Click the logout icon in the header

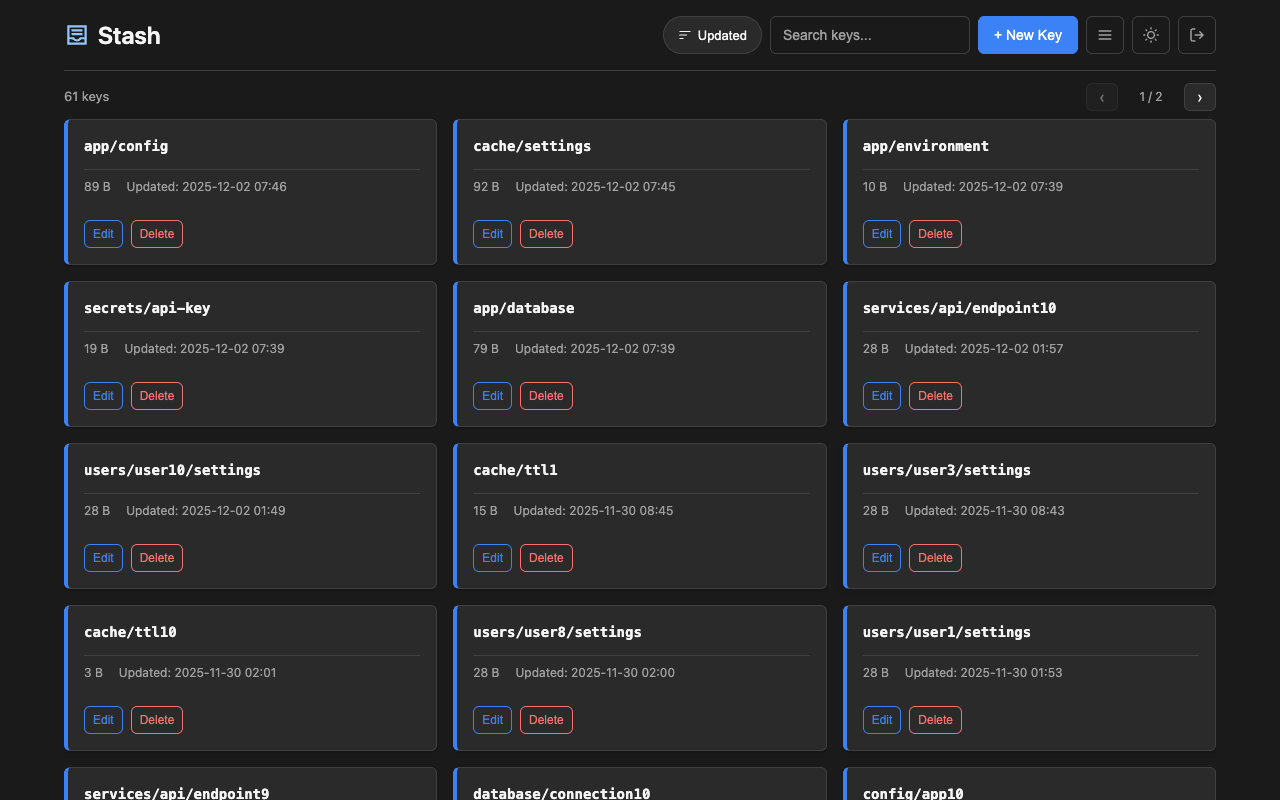pyautogui.click(x=1197, y=35)
